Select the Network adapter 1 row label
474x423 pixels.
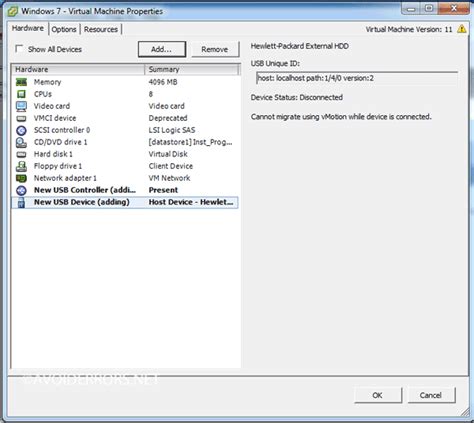point(65,178)
